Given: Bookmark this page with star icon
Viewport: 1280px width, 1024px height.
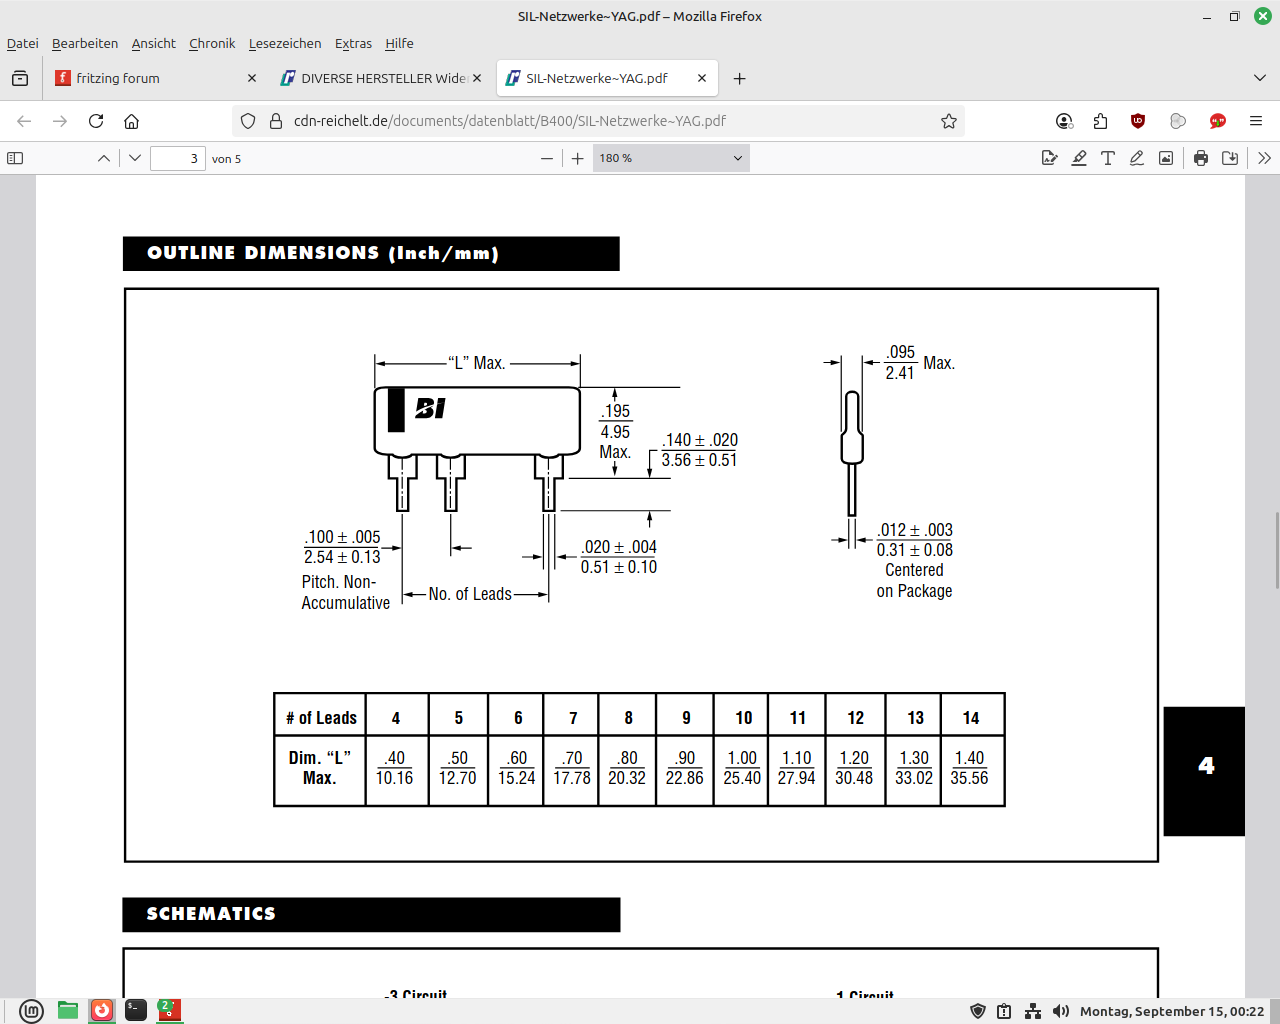Looking at the screenshot, I should pyautogui.click(x=949, y=121).
